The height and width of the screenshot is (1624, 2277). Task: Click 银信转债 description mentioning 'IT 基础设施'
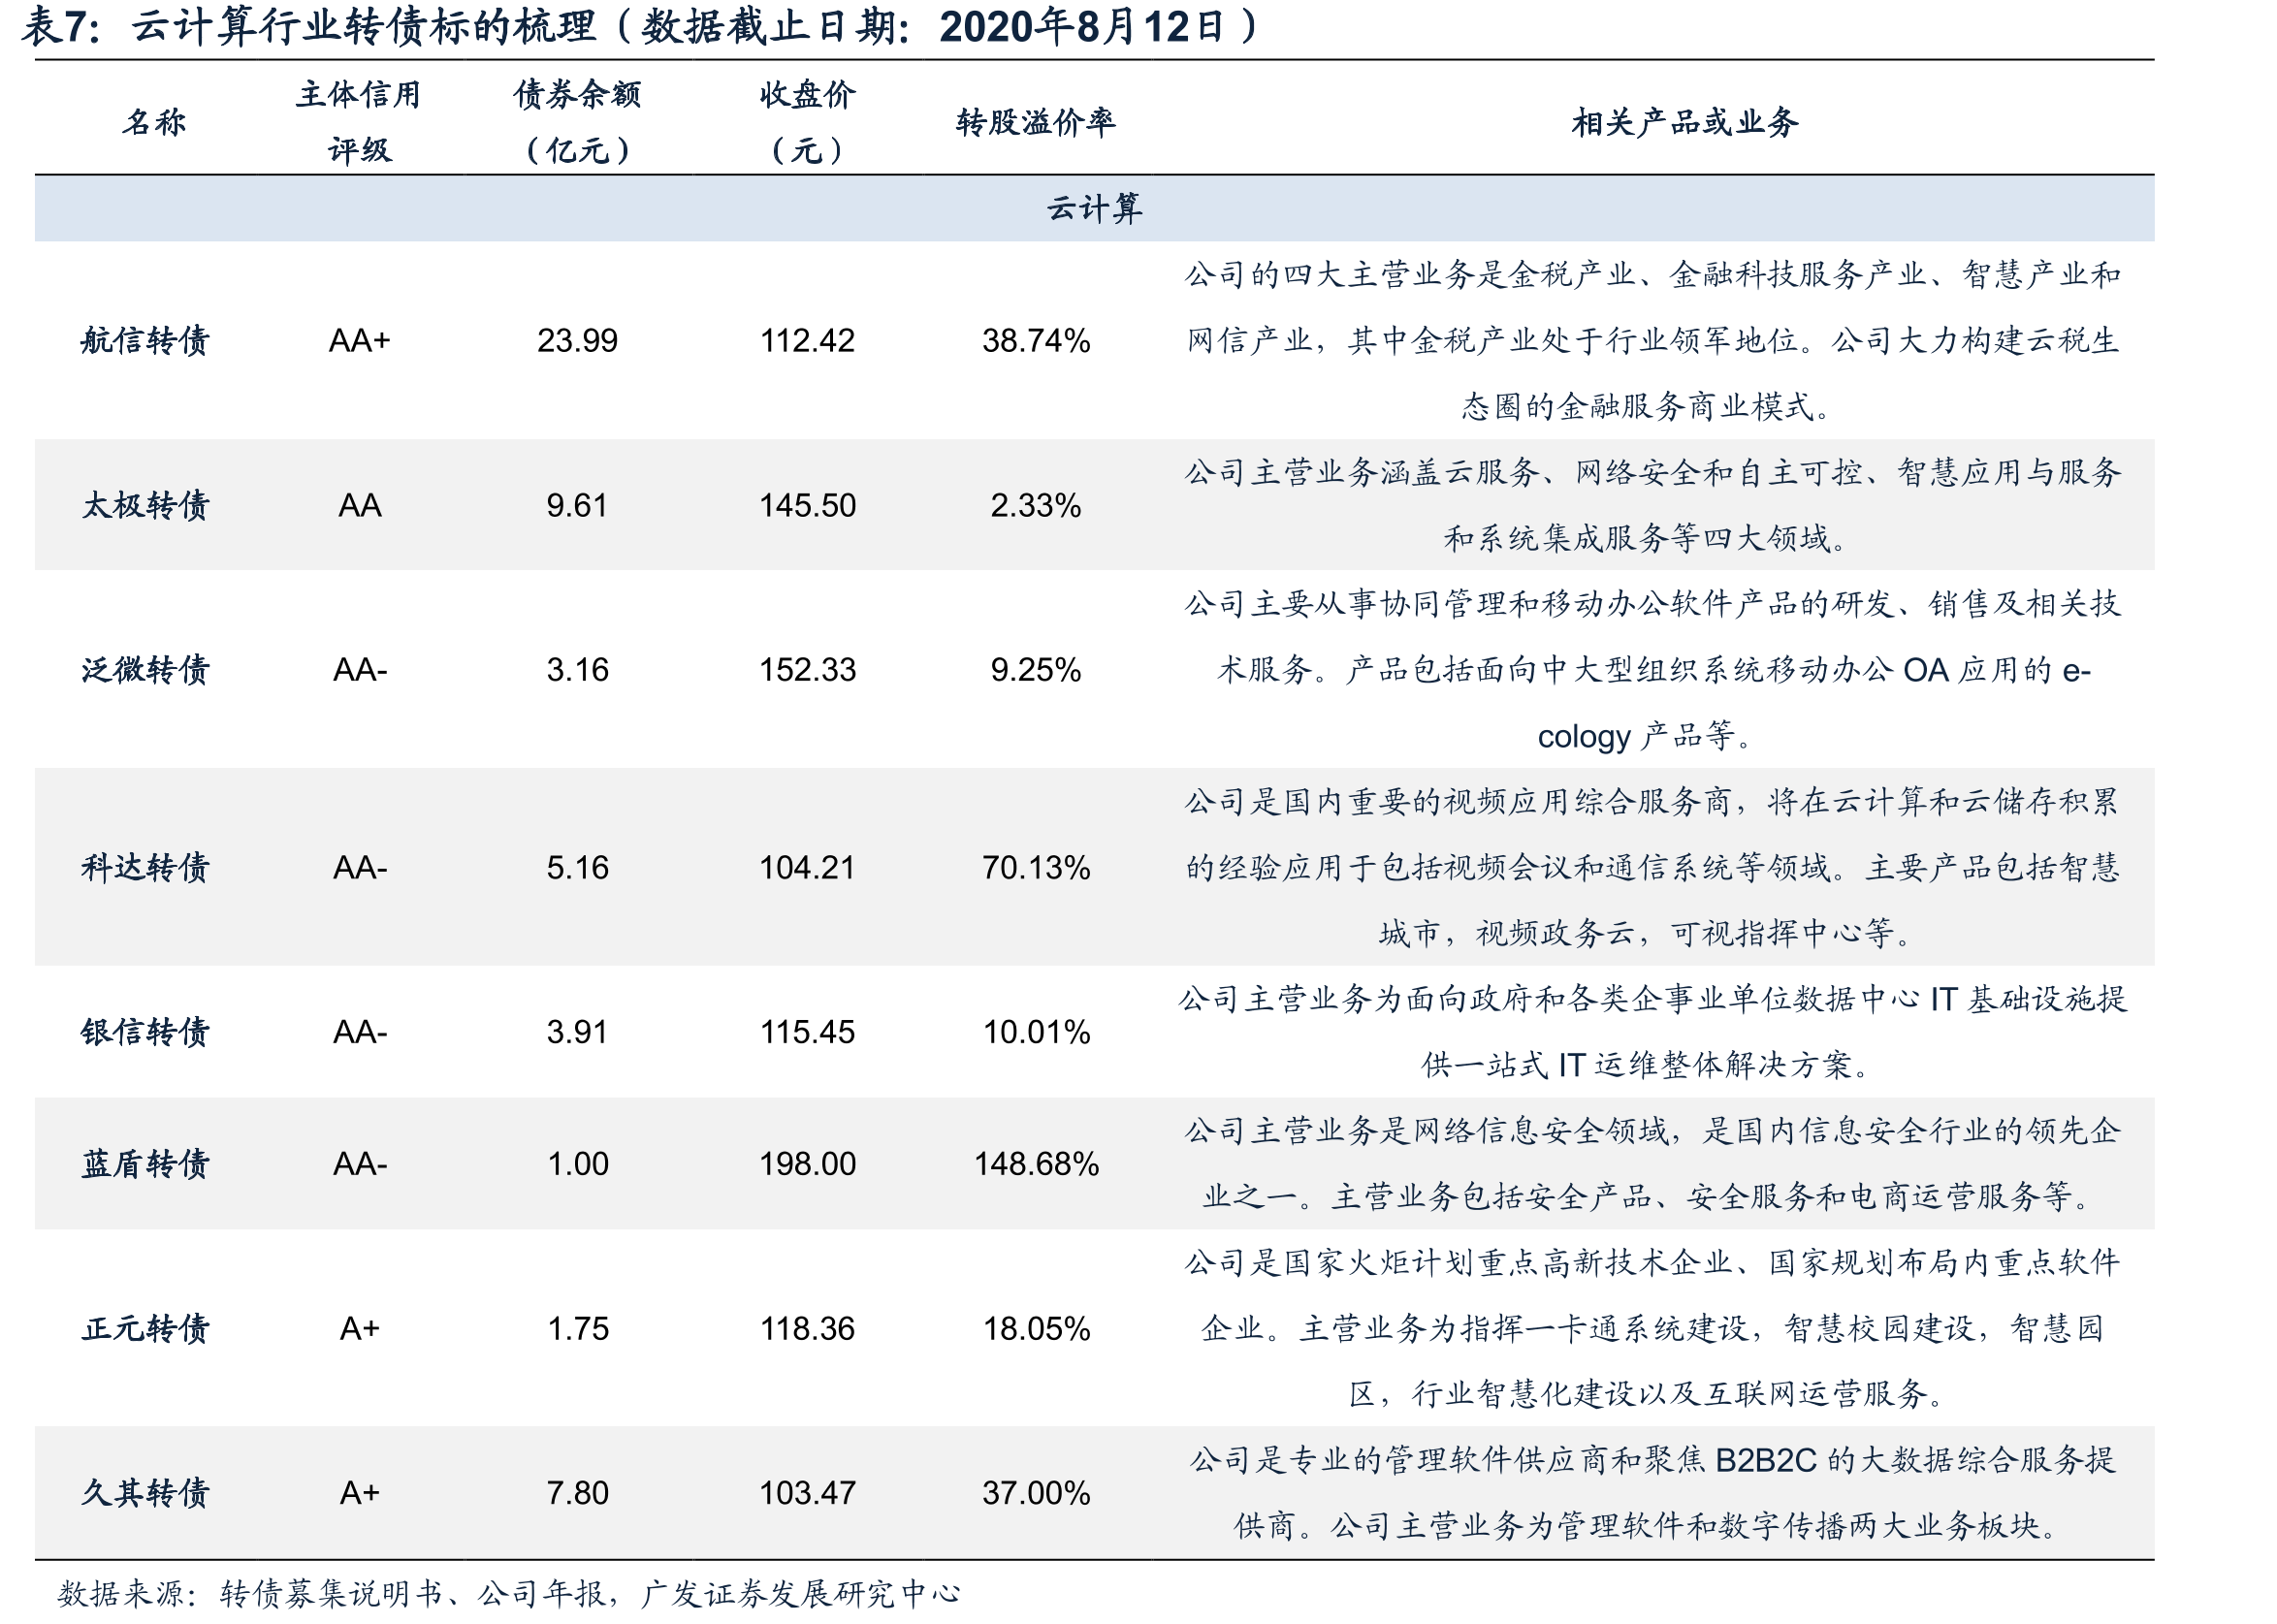[1652, 1031]
